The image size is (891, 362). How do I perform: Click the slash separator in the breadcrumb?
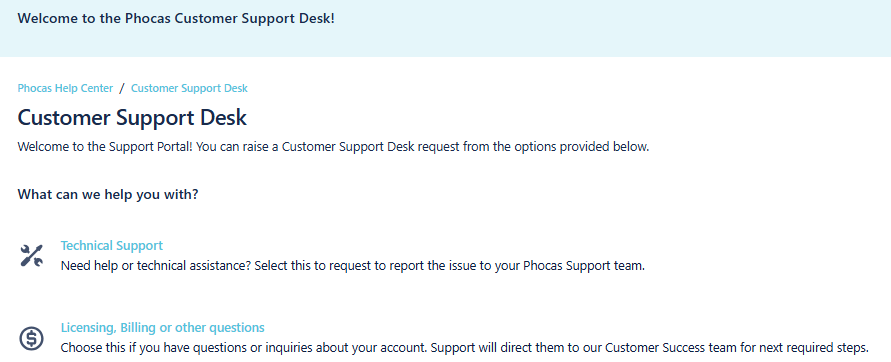tap(122, 88)
